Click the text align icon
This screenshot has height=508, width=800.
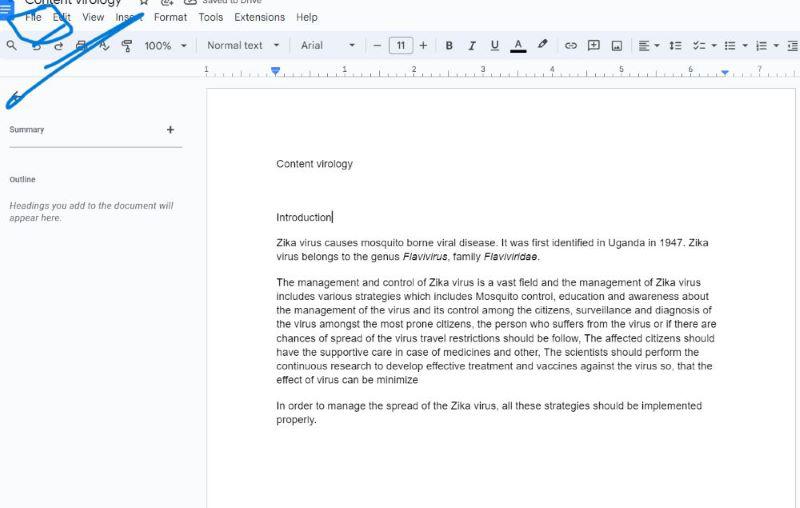click(644, 46)
